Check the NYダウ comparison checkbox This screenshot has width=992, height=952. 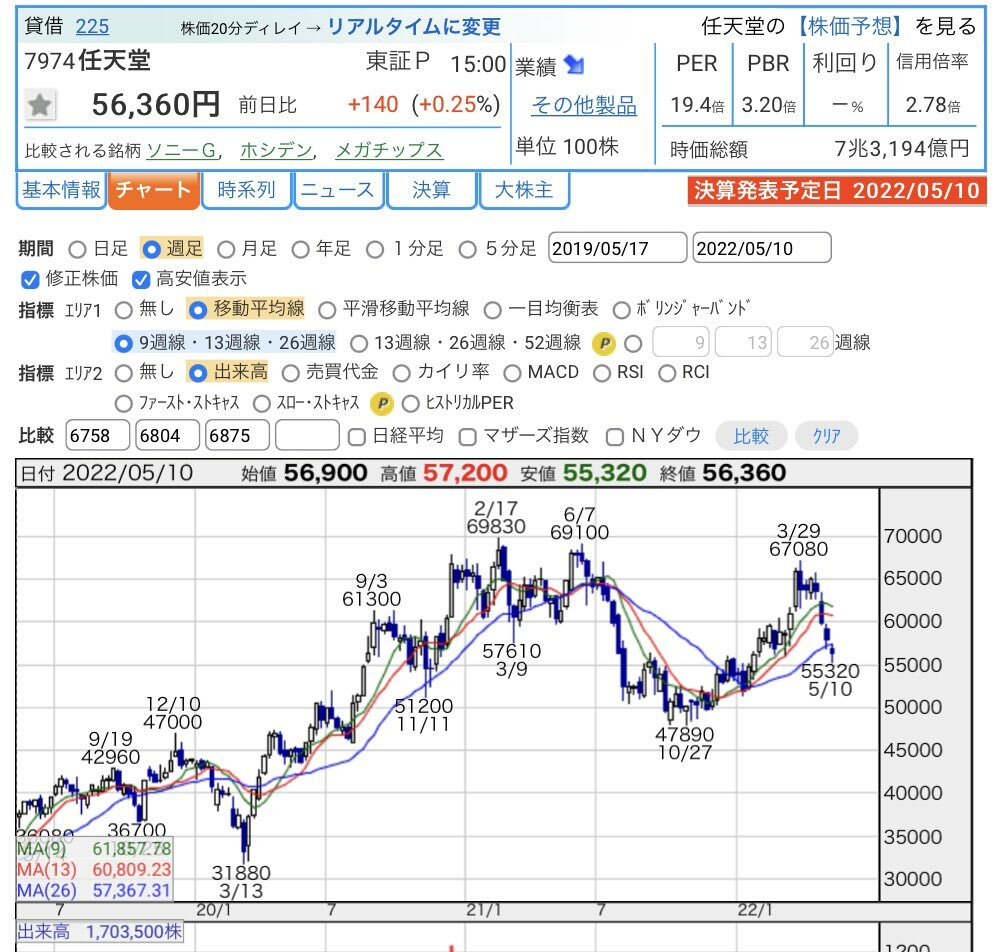point(615,436)
